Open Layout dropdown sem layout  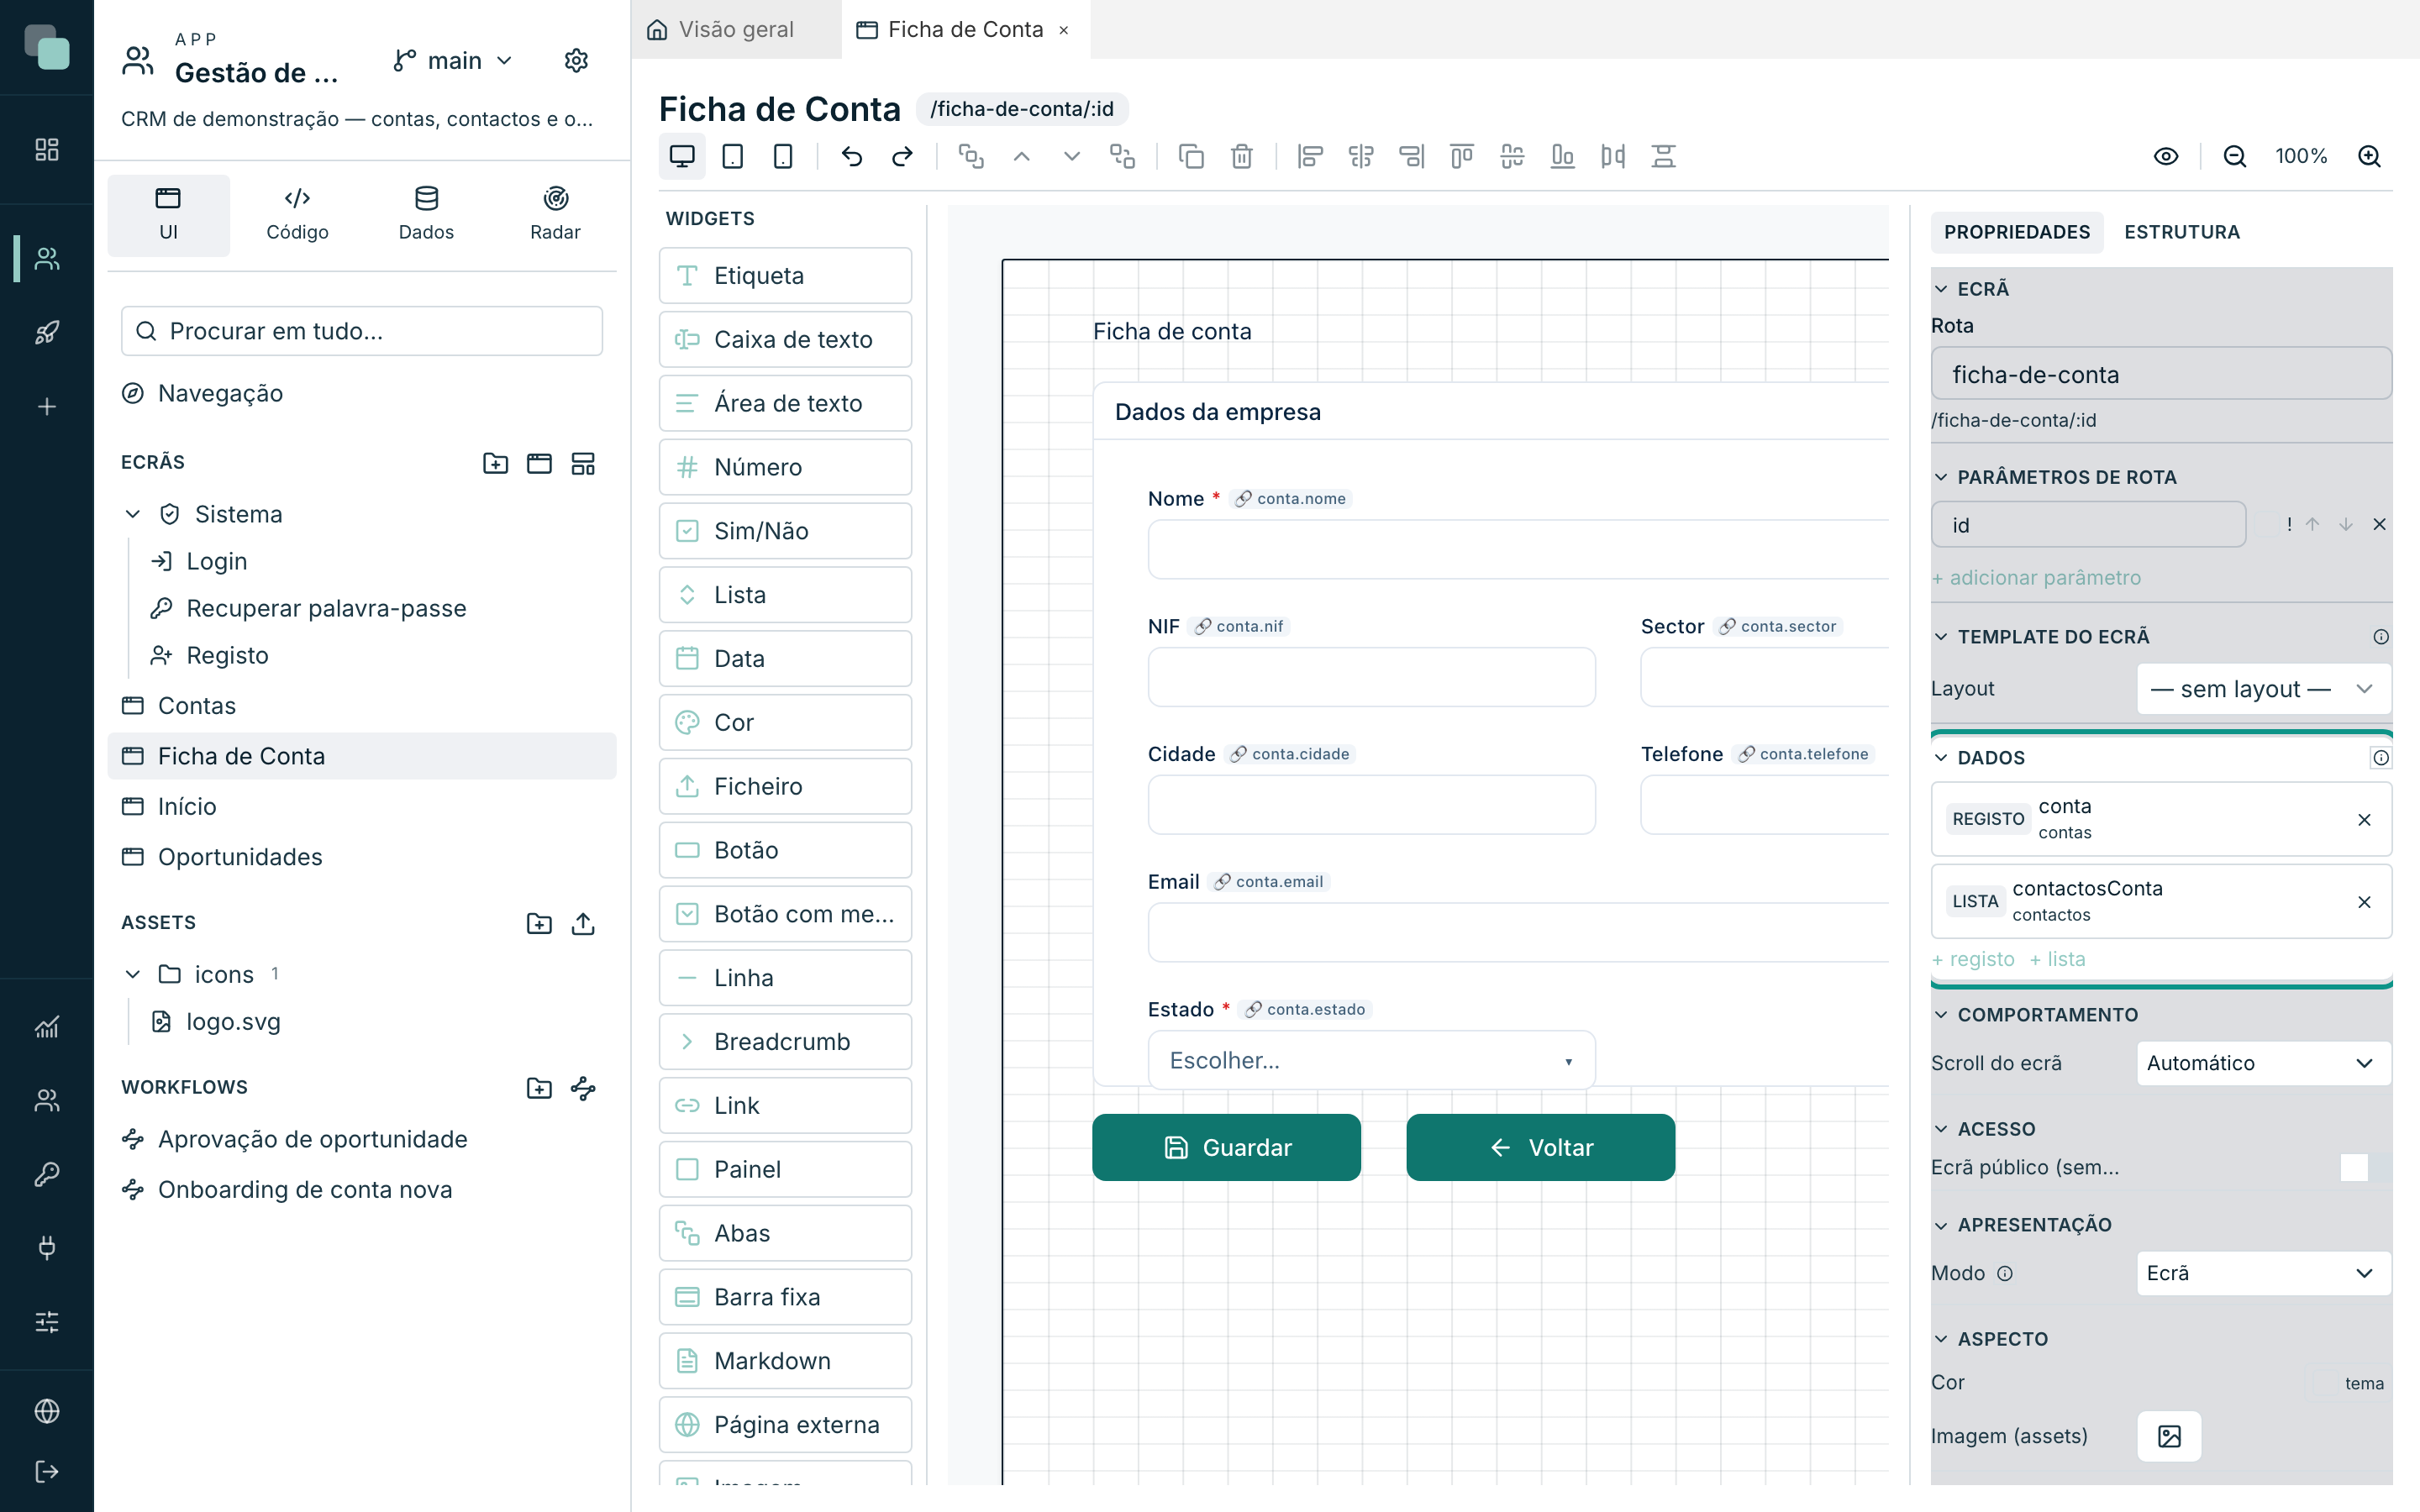click(2263, 689)
